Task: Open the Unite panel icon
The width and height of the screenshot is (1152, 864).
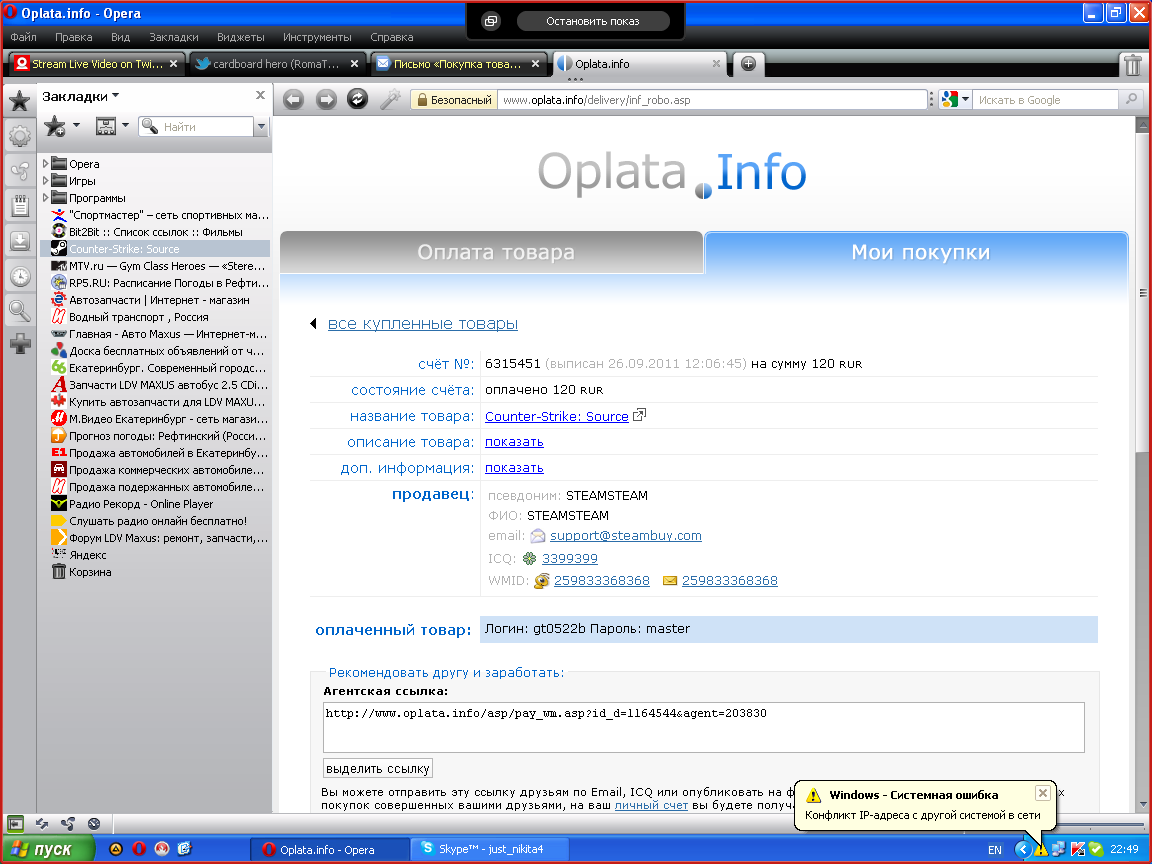Action: click(20, 171)
